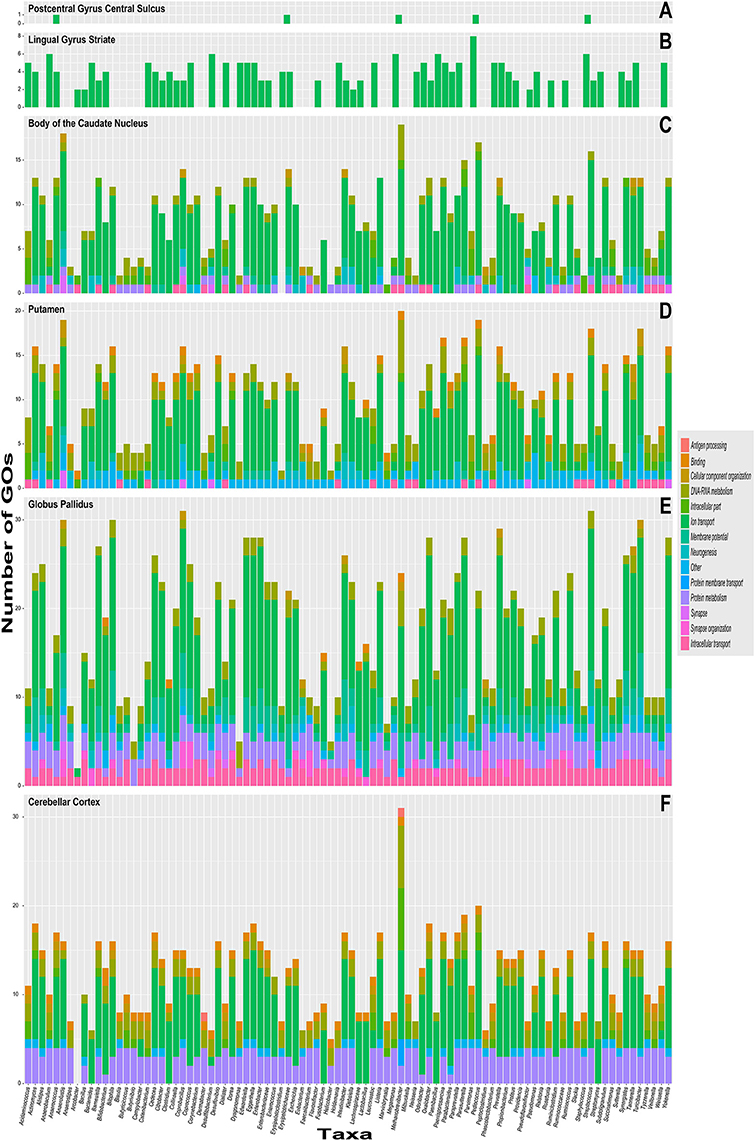The height and width of the screenshot is (1140, 754).
Task: Select the 'Intracellular part' legend label
Action: click(x=707, y=507)
